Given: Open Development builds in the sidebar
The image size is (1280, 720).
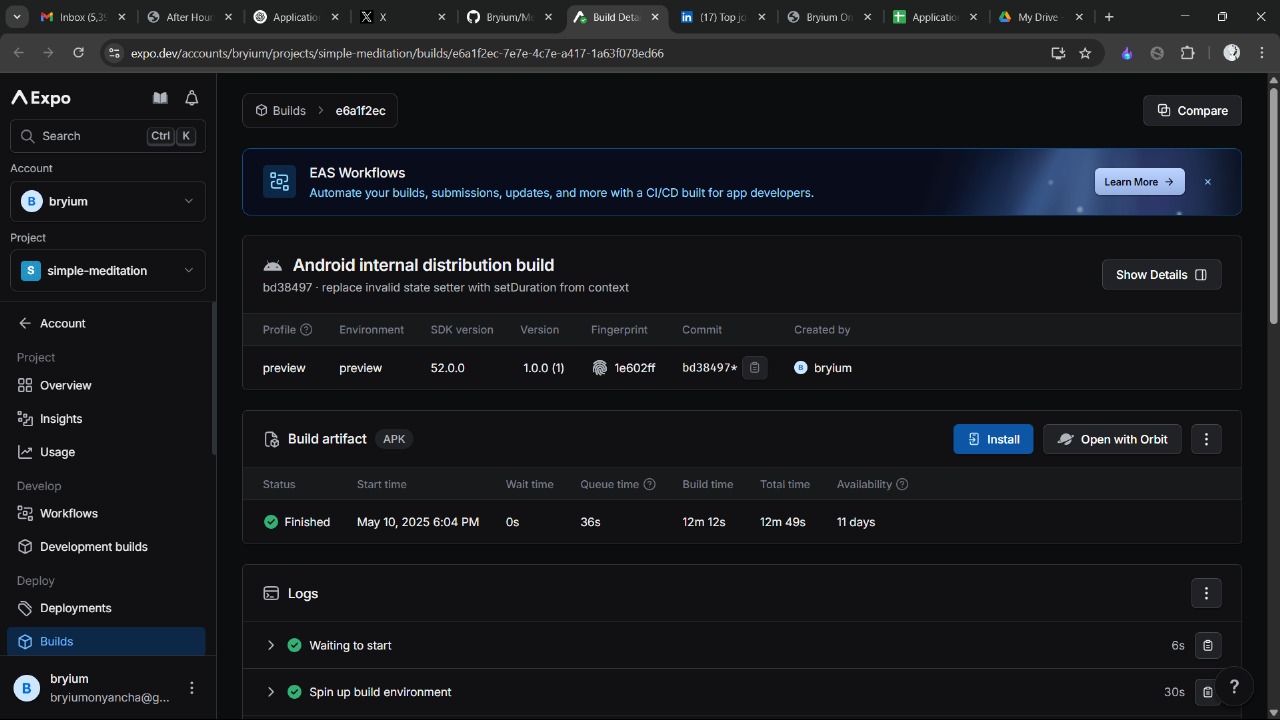Looking at the screenshot, I should [93, 547].
